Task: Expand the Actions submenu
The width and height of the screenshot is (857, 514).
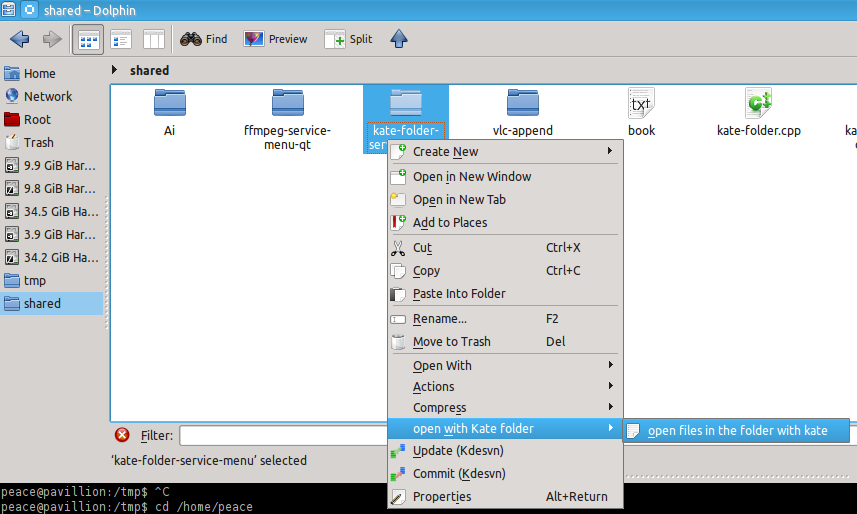Action: tap(506, 387)
